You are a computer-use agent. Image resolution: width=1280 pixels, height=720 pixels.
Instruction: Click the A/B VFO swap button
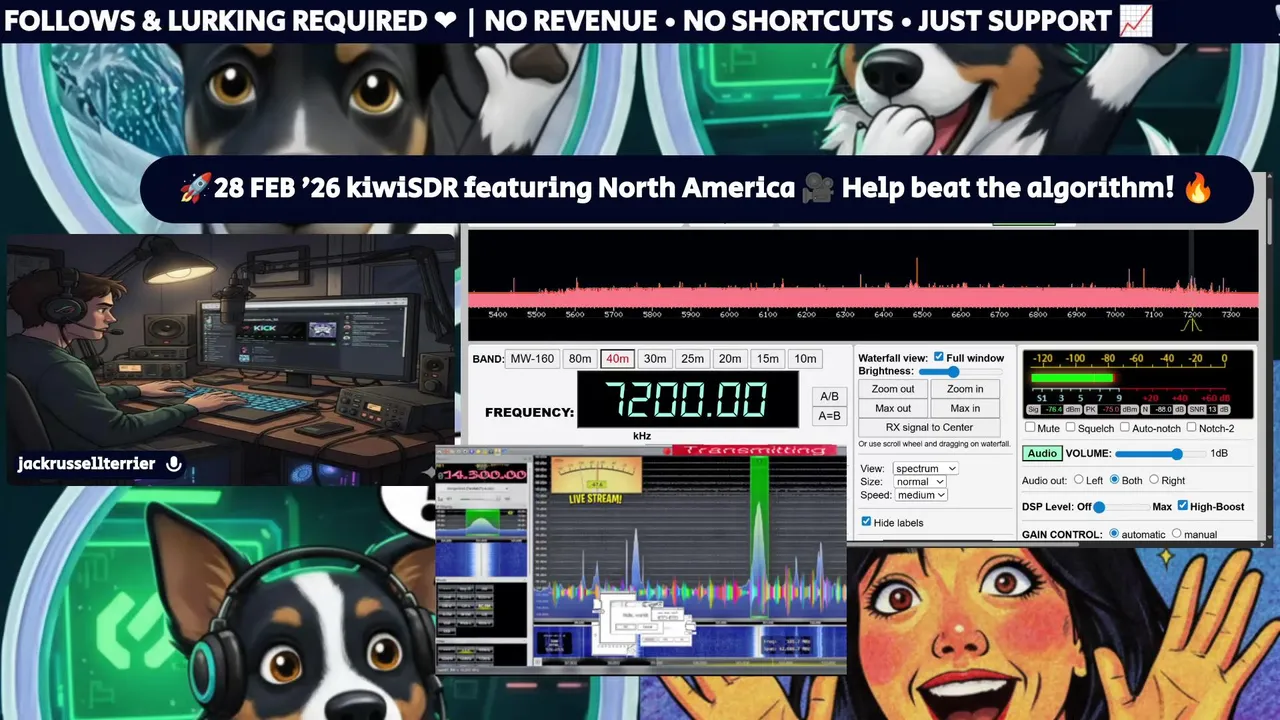click(829, 396)
